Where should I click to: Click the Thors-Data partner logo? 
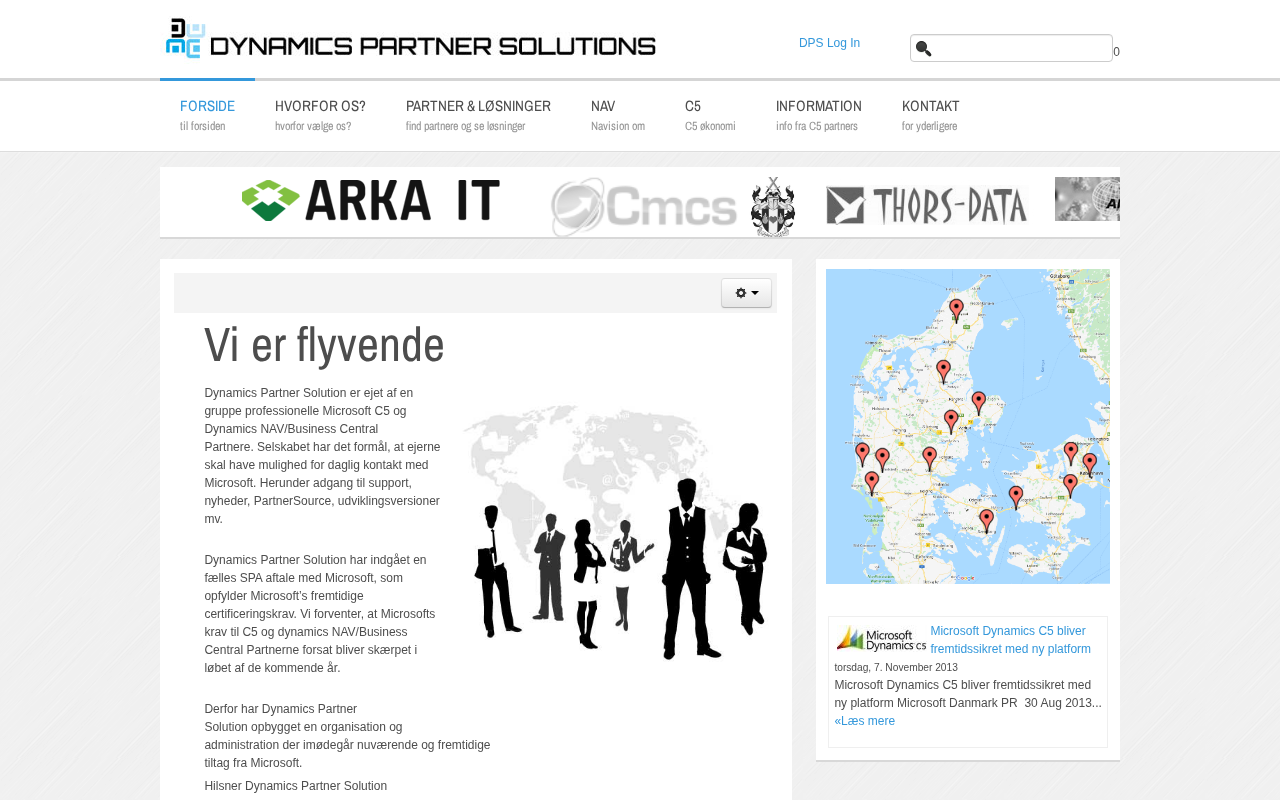(x=927, y=206)
